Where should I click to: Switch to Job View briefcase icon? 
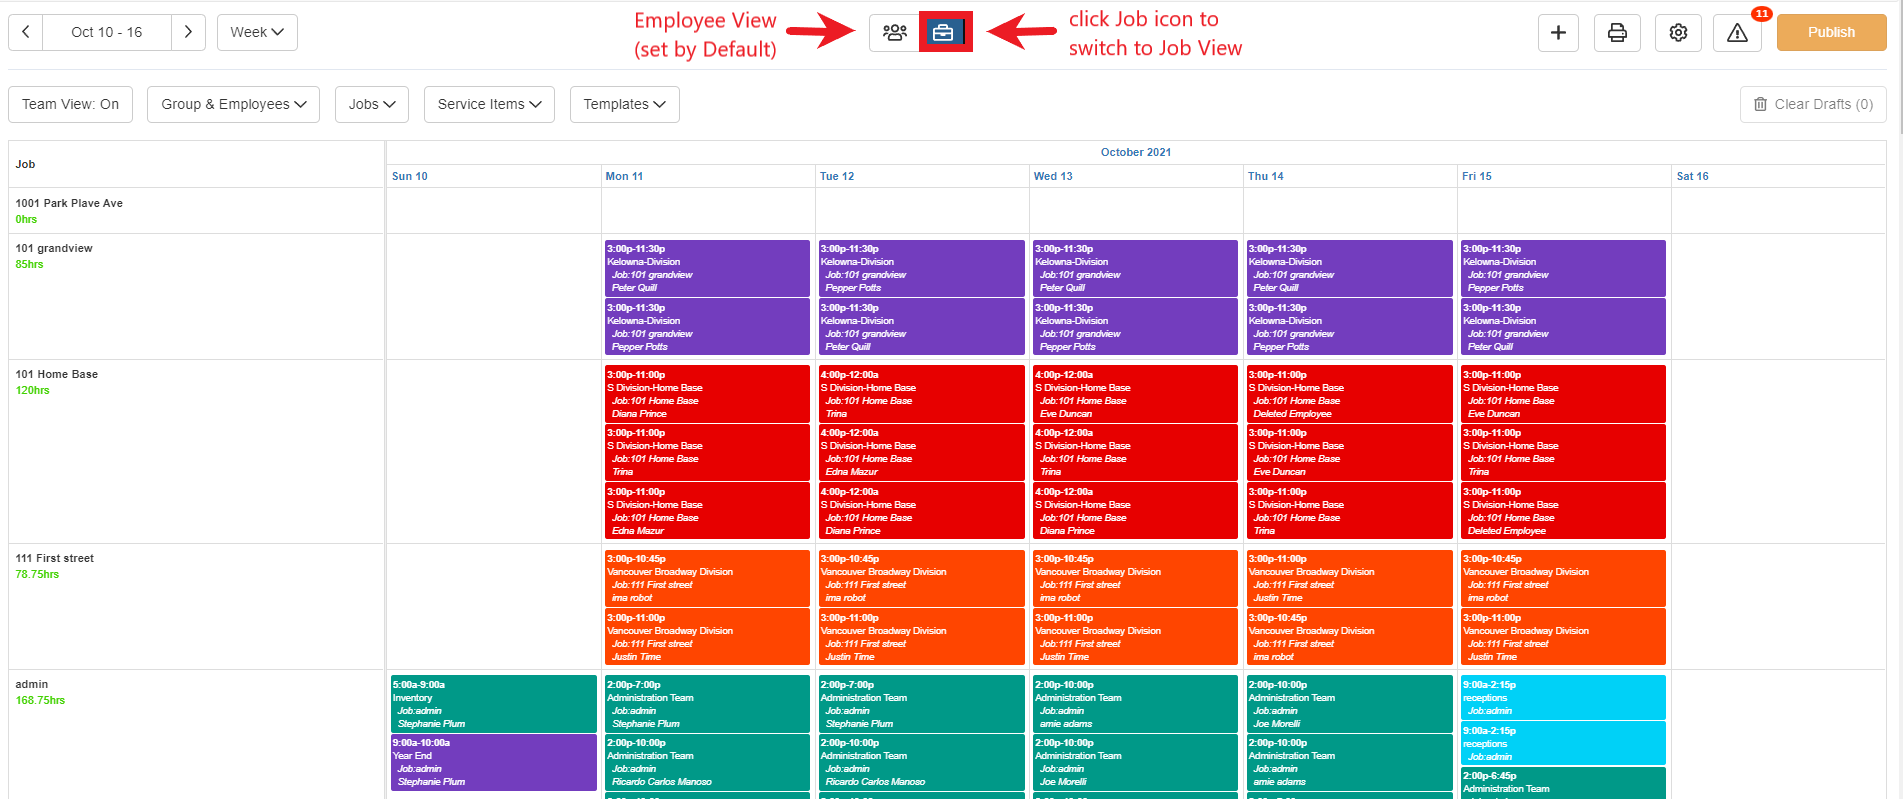point(943,32)
